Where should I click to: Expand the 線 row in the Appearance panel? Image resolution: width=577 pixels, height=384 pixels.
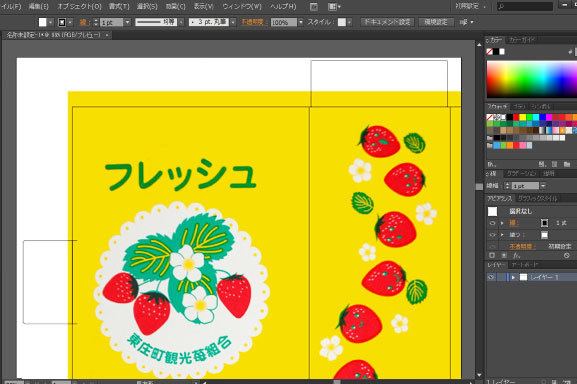click(x=502, y=223)
